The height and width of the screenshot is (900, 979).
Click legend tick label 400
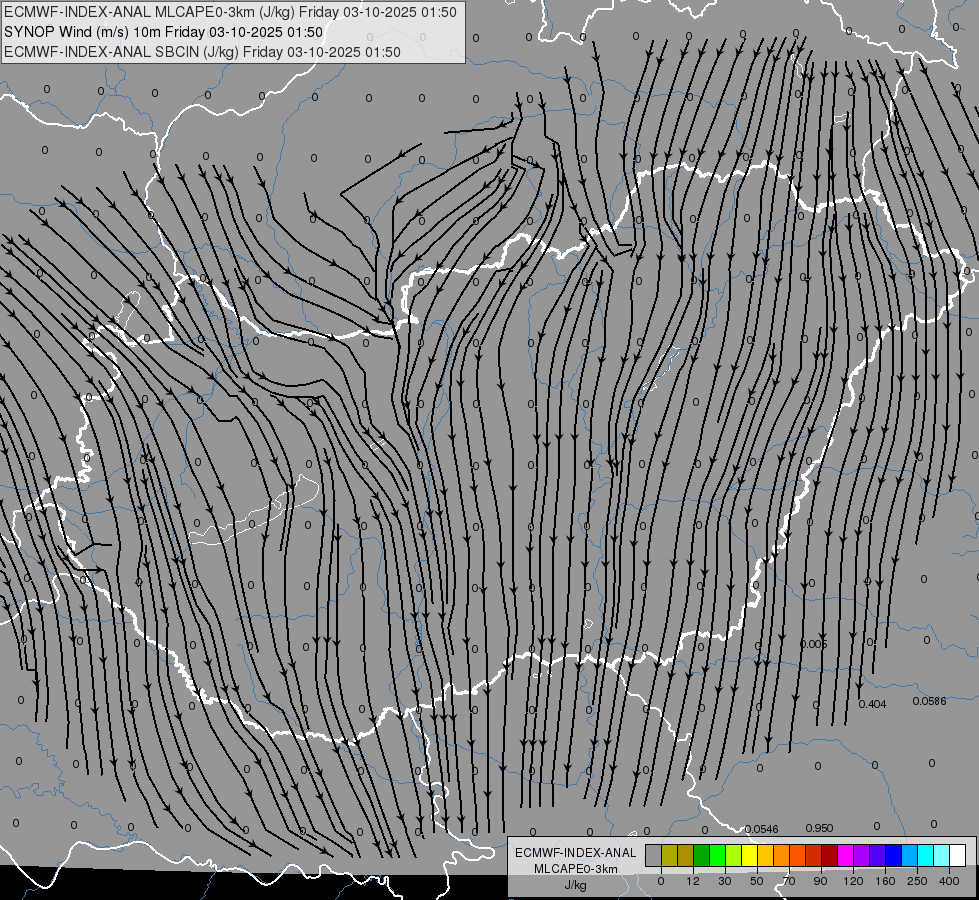tap(949, 881)
